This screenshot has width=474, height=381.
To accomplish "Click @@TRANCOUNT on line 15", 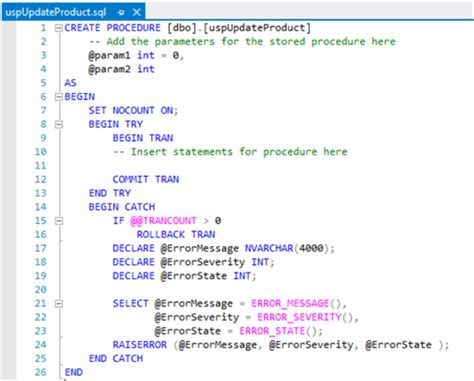I will click(163, 221).
